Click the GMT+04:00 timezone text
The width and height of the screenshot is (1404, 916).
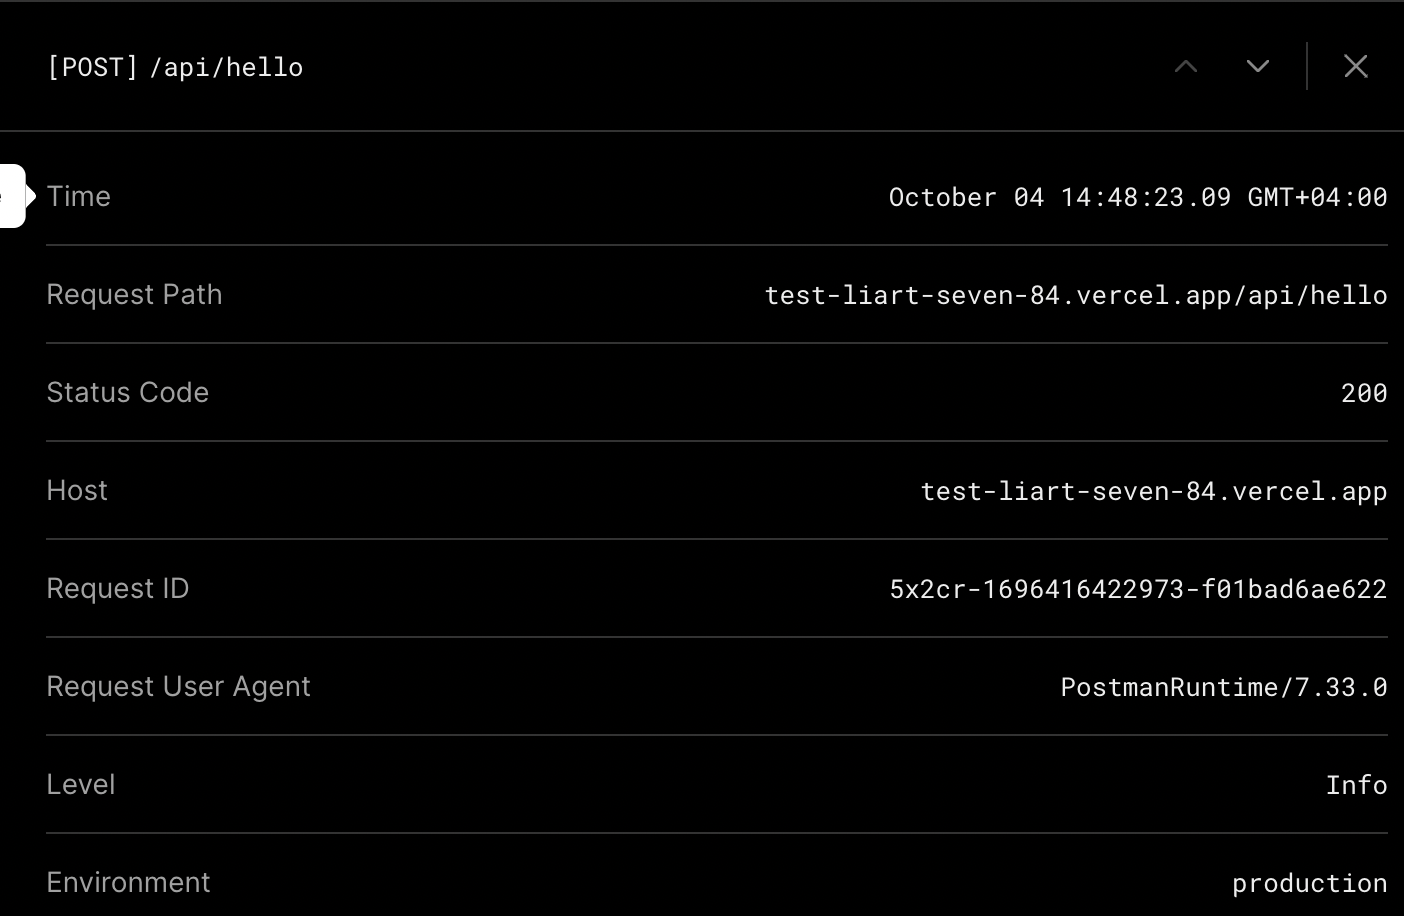point(1316,197)
